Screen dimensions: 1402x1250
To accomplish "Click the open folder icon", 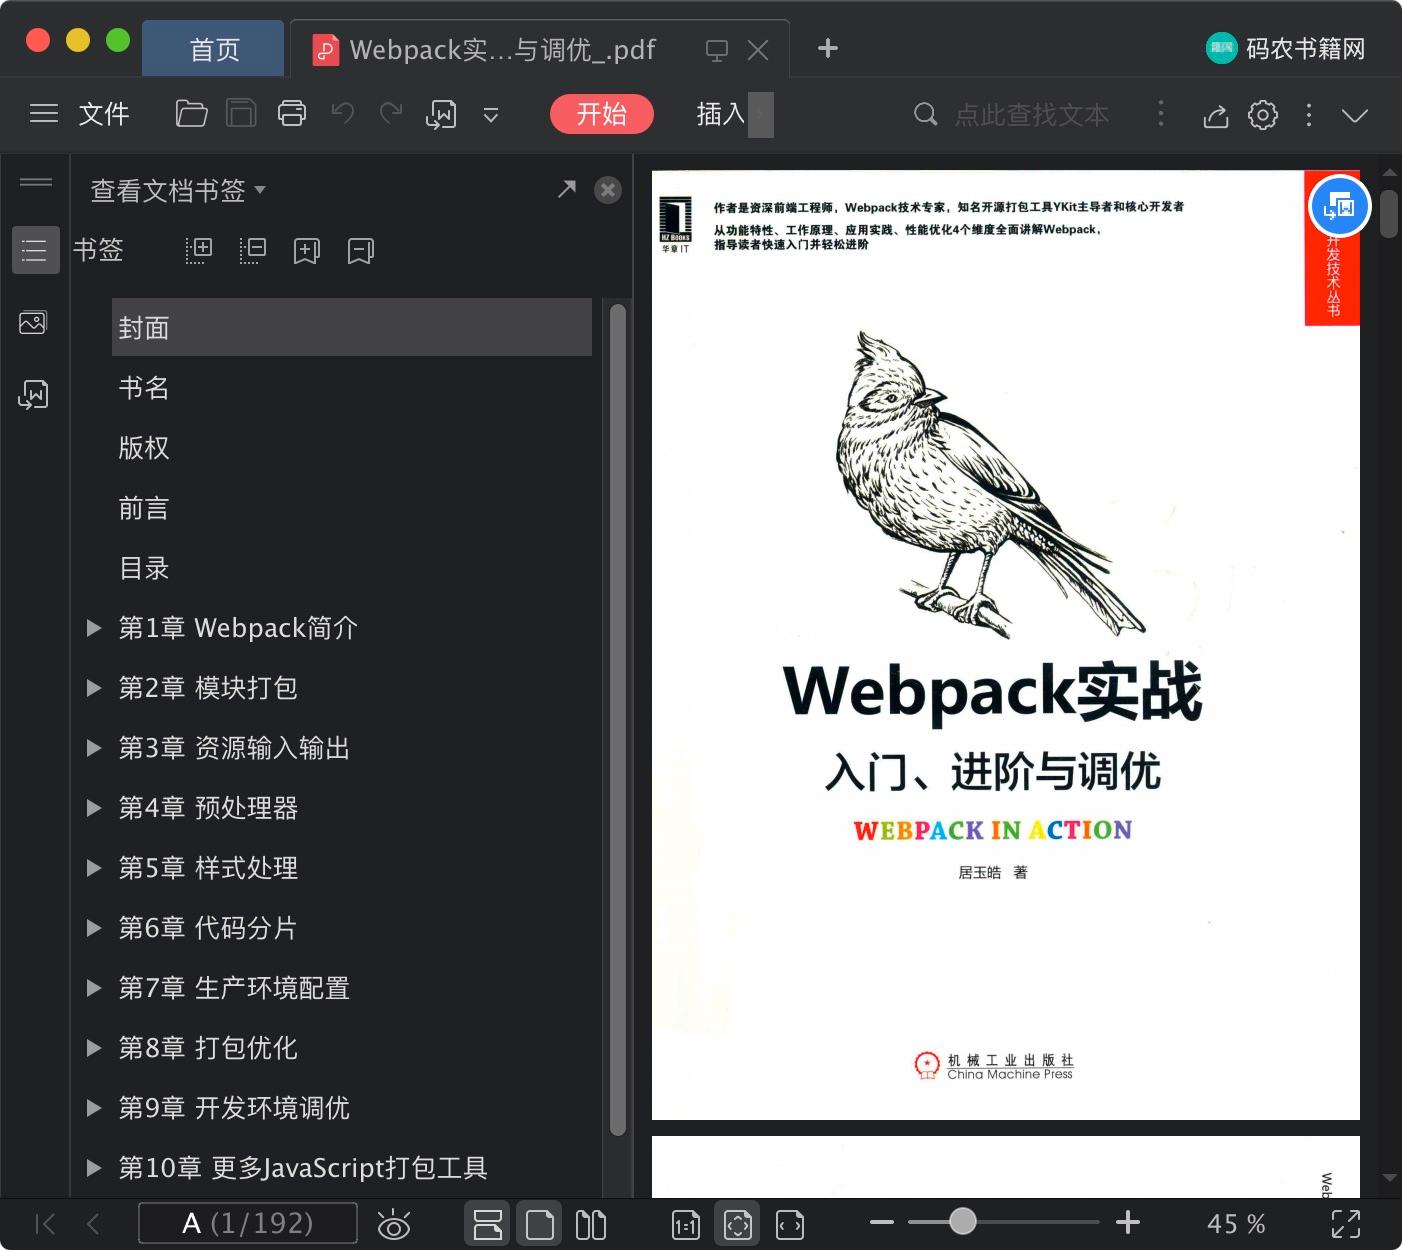I will click(x=191, y=114).
